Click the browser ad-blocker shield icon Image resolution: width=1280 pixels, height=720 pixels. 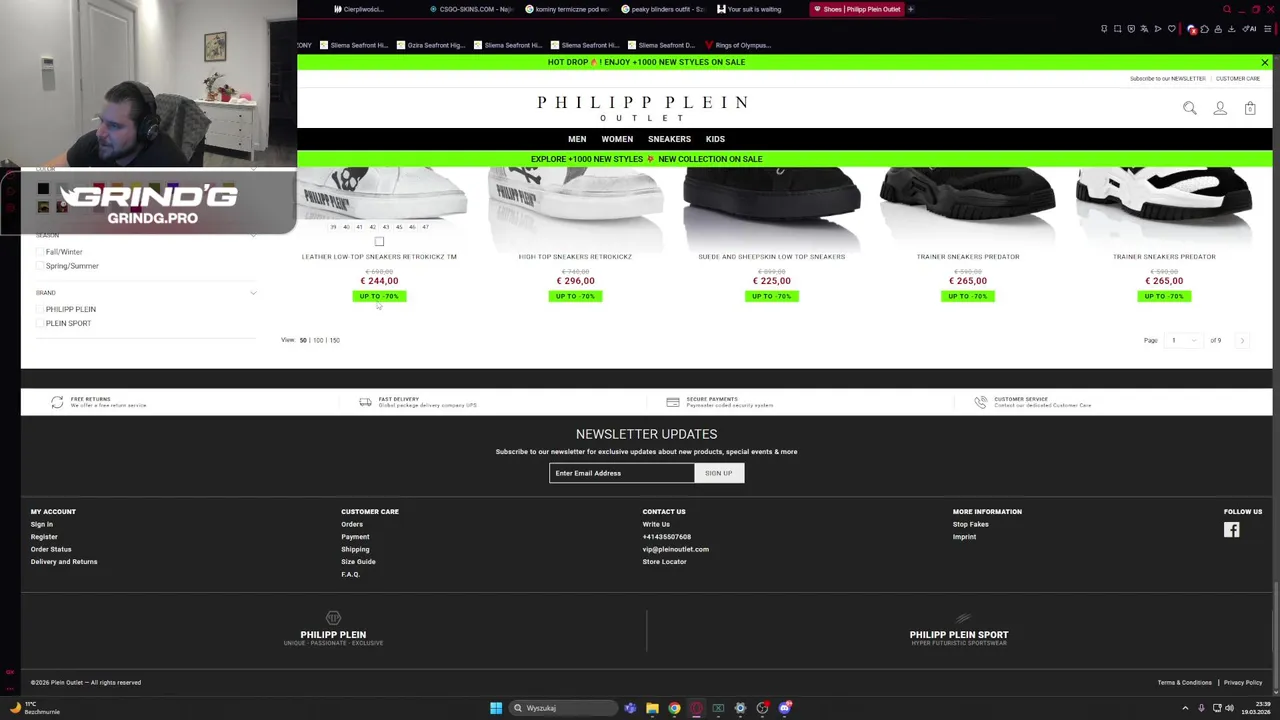pos(1131,29)
